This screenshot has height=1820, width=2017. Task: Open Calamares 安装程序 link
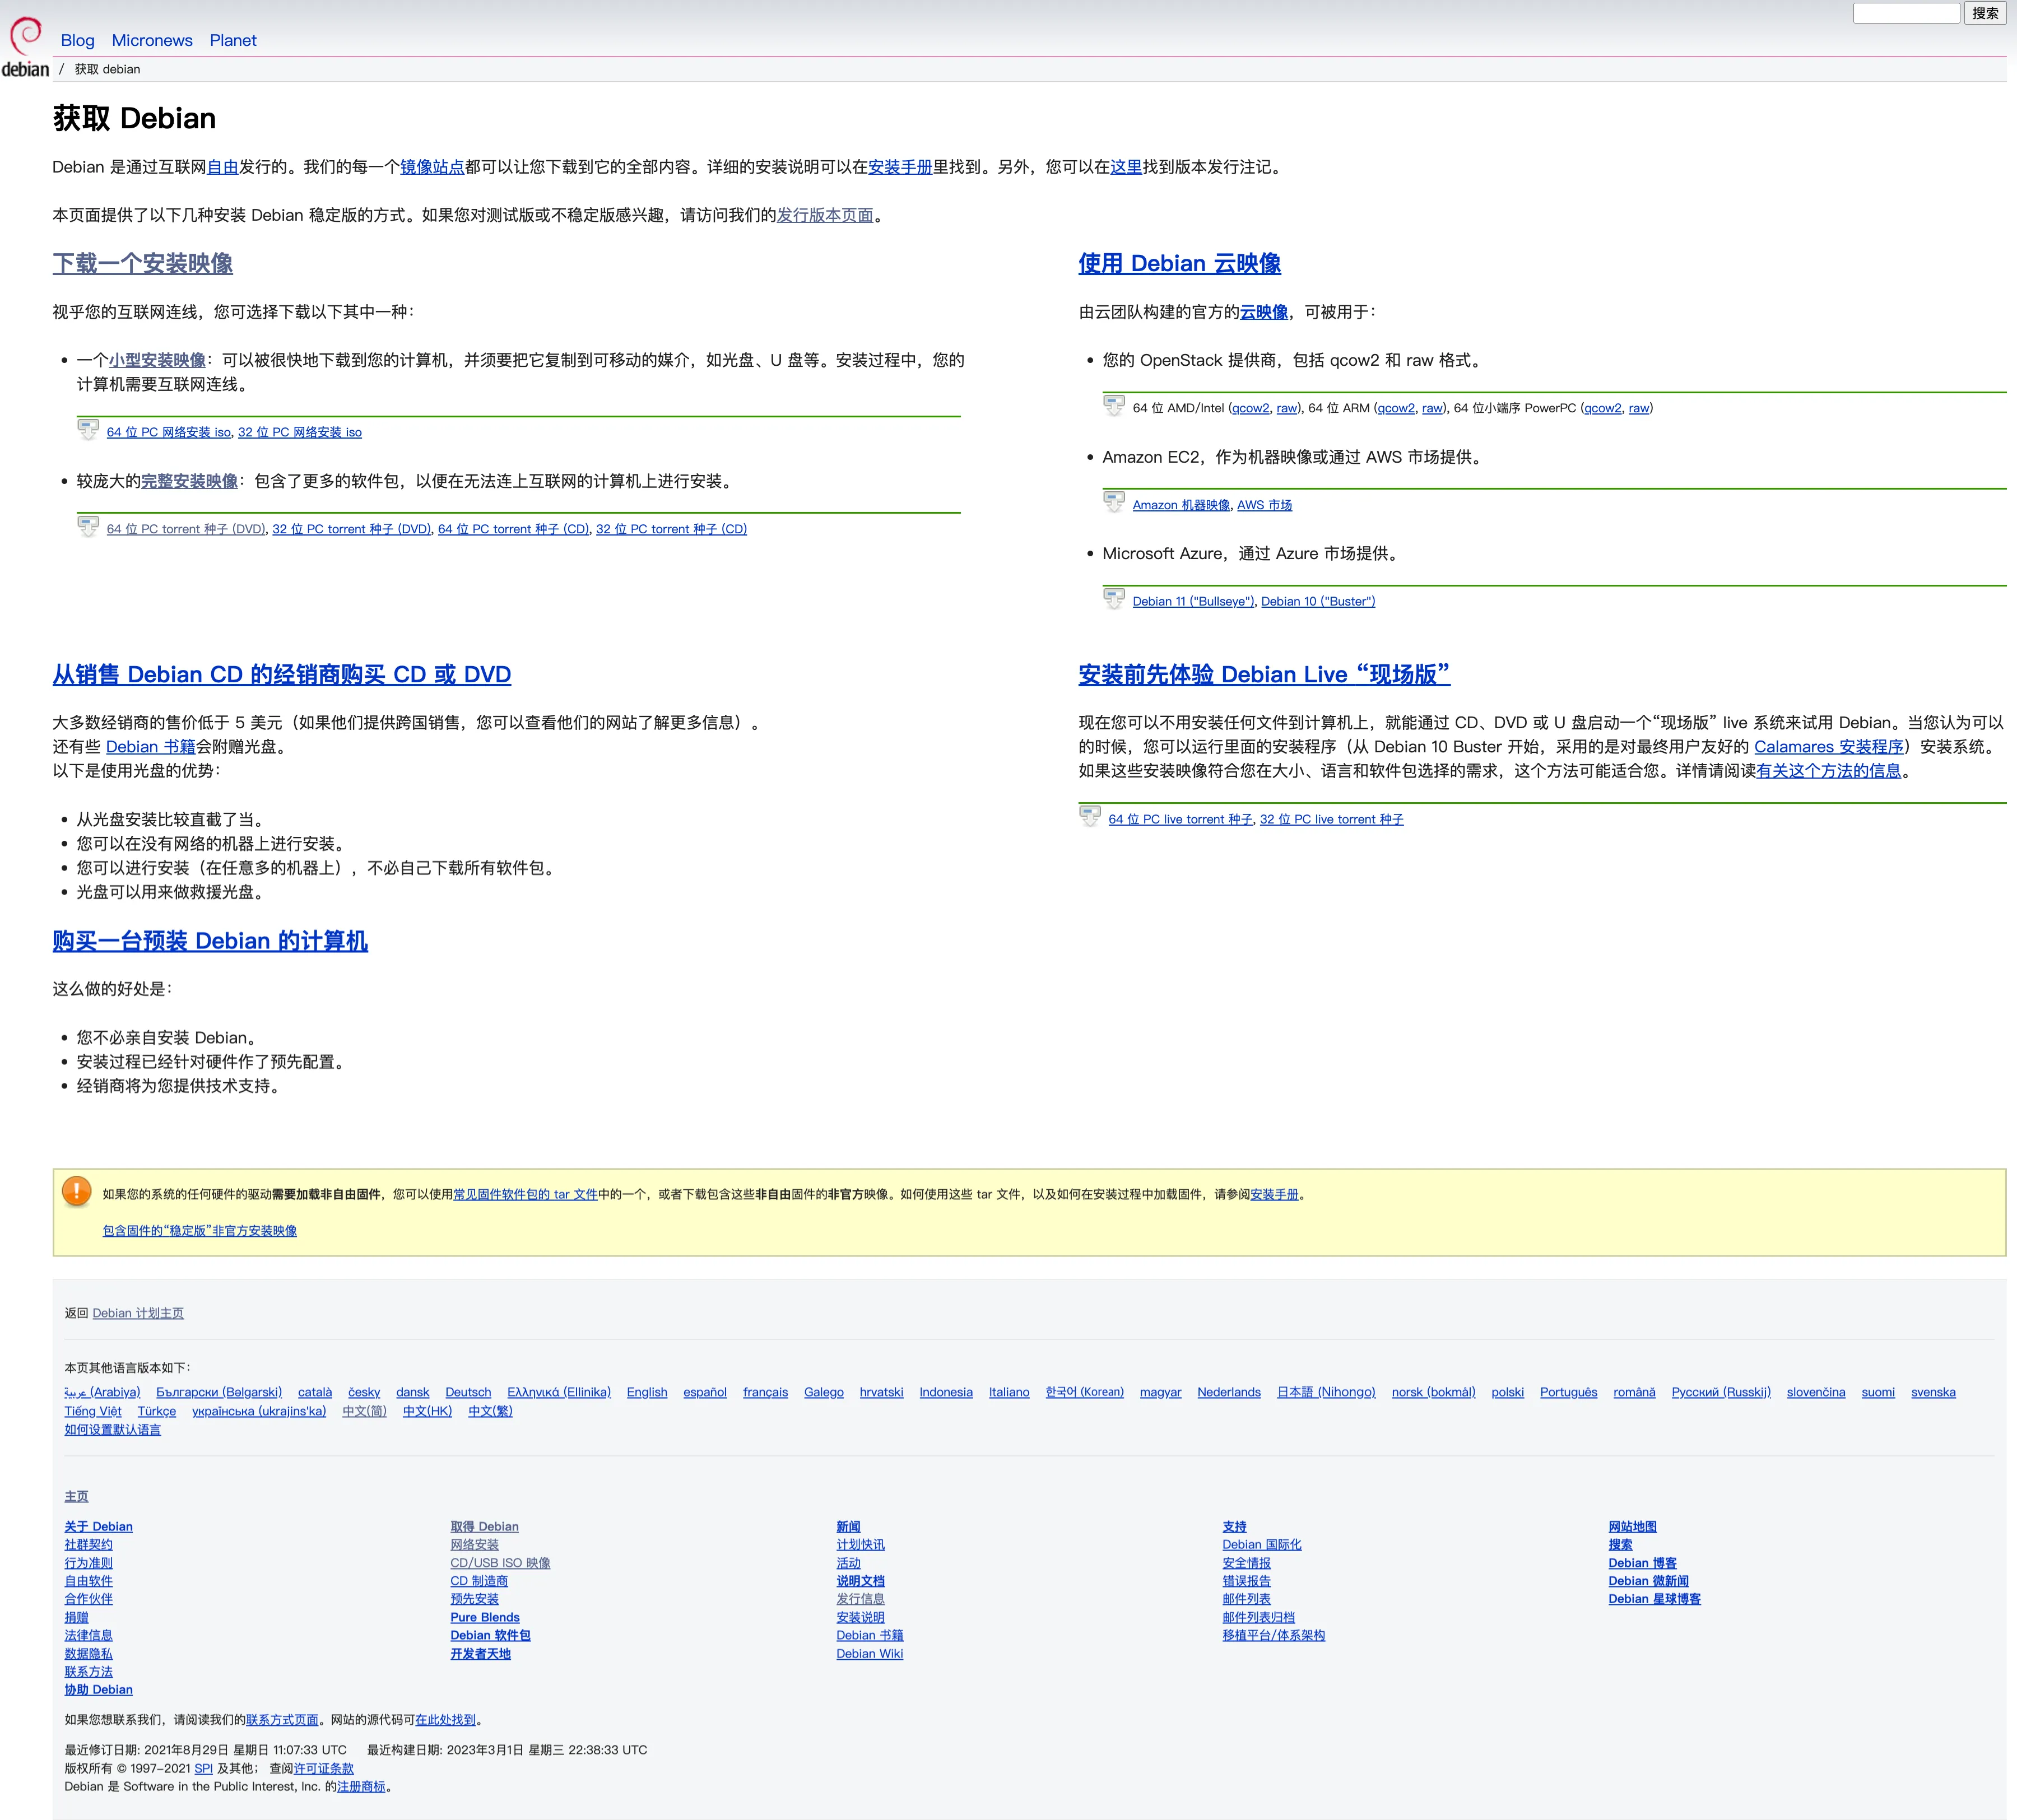tap(1829, 747)
